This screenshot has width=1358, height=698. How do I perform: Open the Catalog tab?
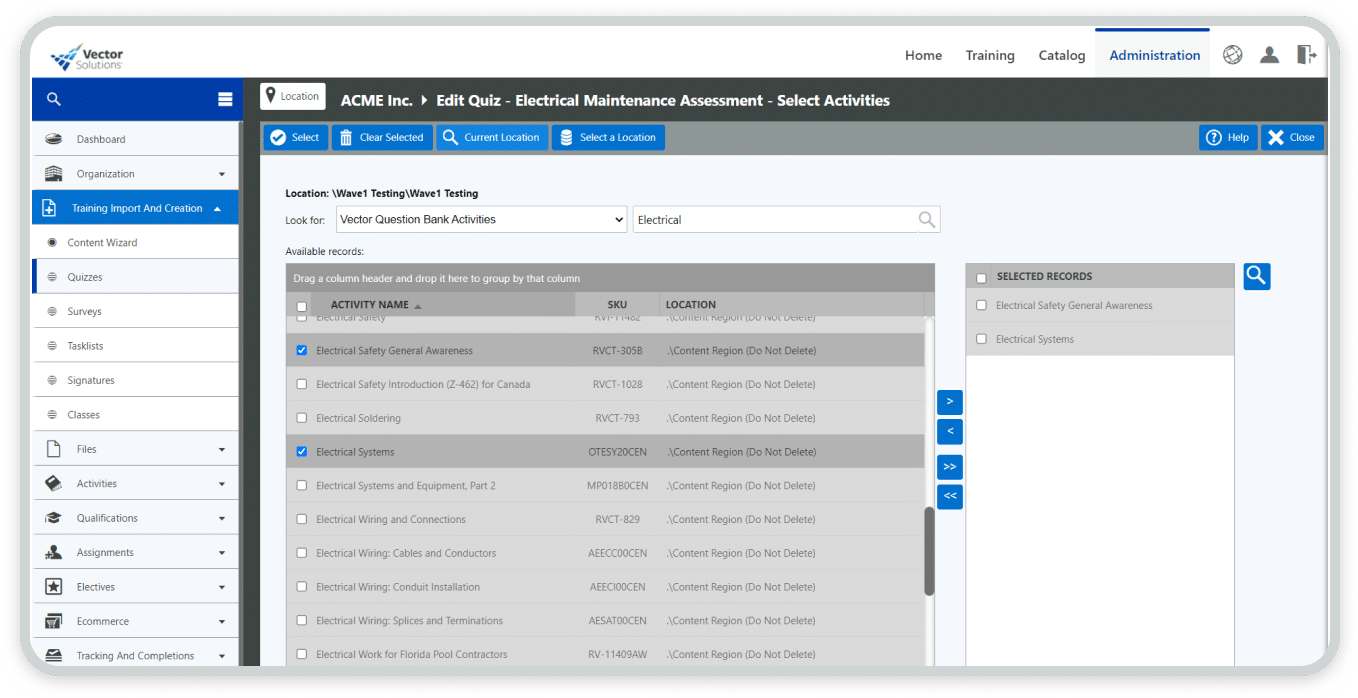click(1061, 56)
